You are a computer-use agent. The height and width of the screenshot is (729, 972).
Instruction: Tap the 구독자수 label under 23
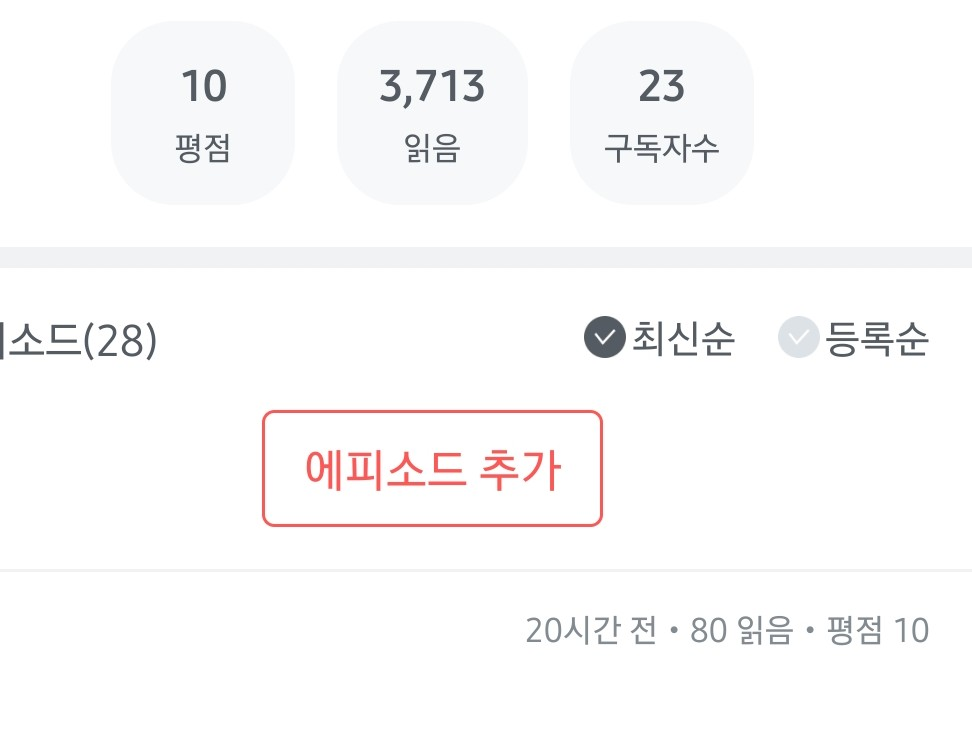661,149
